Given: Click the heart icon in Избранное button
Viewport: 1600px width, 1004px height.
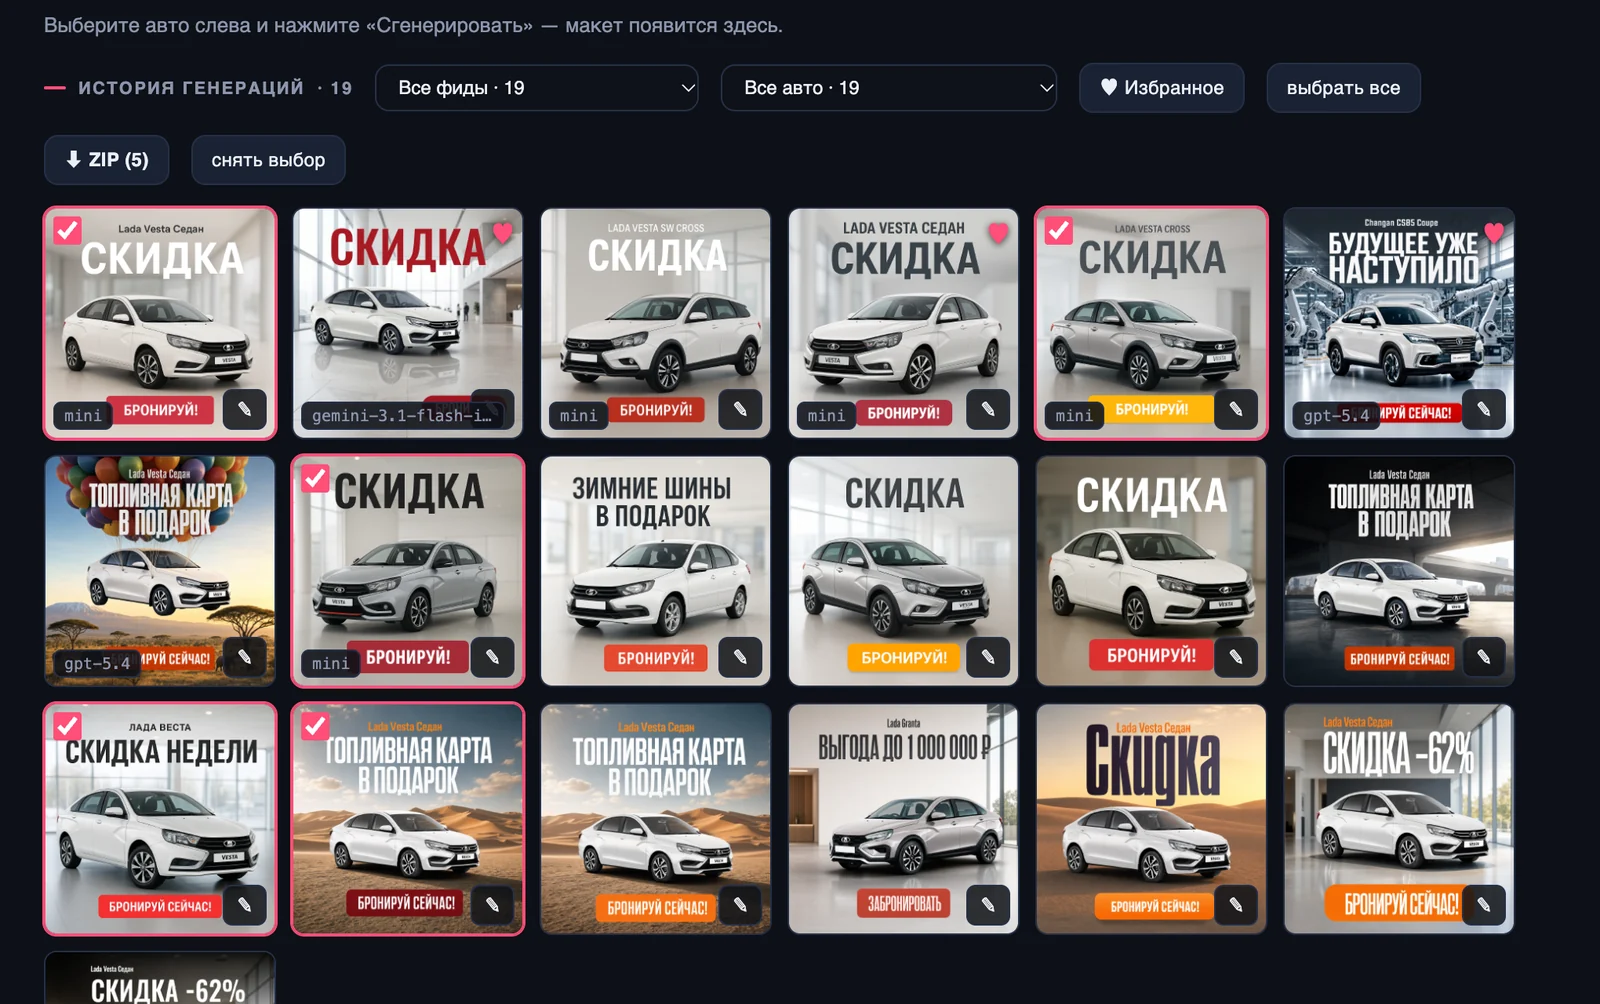Looking at the screenshot, I should (x=1109, y=87).
